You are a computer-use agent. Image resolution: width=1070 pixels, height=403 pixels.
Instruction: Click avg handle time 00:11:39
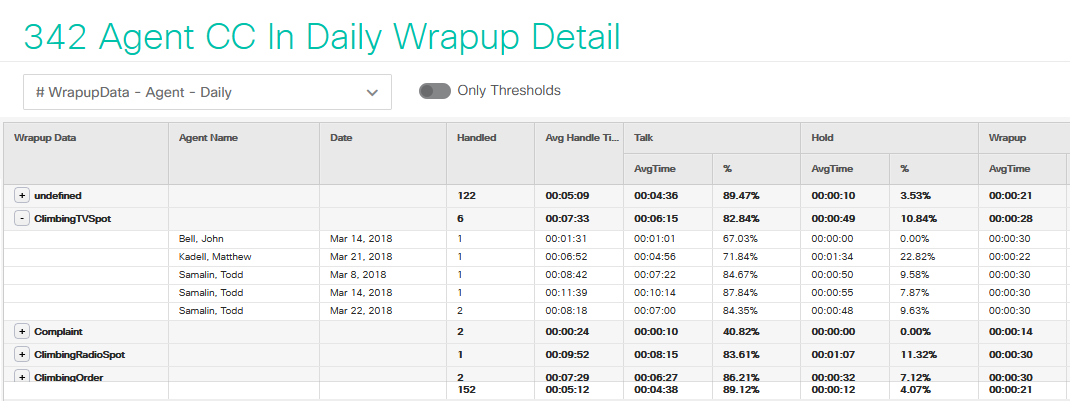(566, 293)
